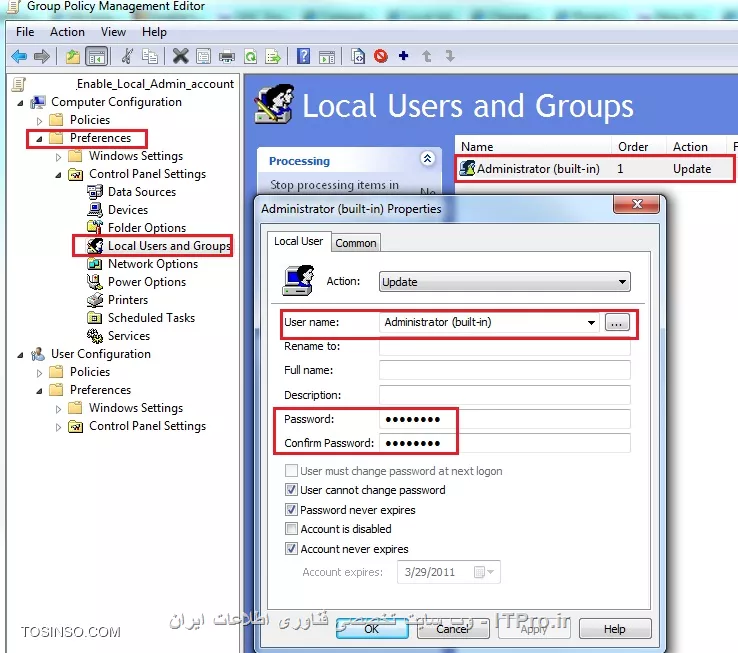Screen dimensions: 738x653
Task: Click the Delete X toolbar icon
Action: (180, 56)
